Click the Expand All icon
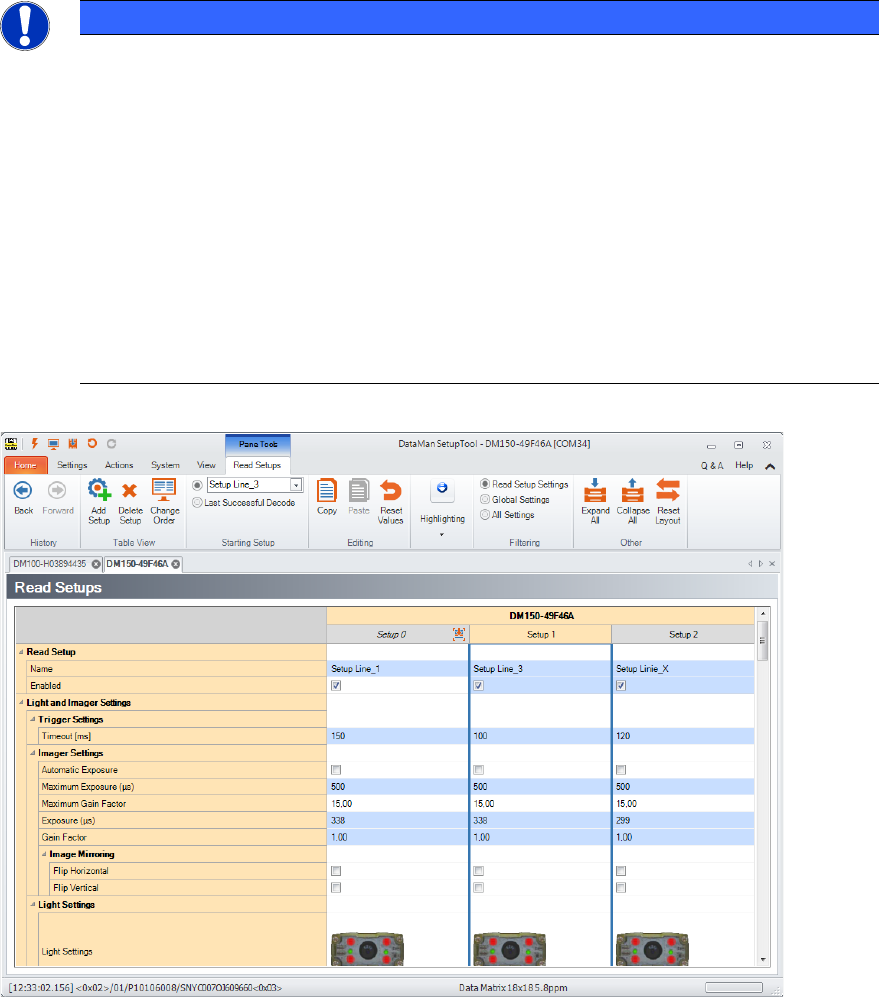Screen dimensions: 879x997 coord(595,490)
